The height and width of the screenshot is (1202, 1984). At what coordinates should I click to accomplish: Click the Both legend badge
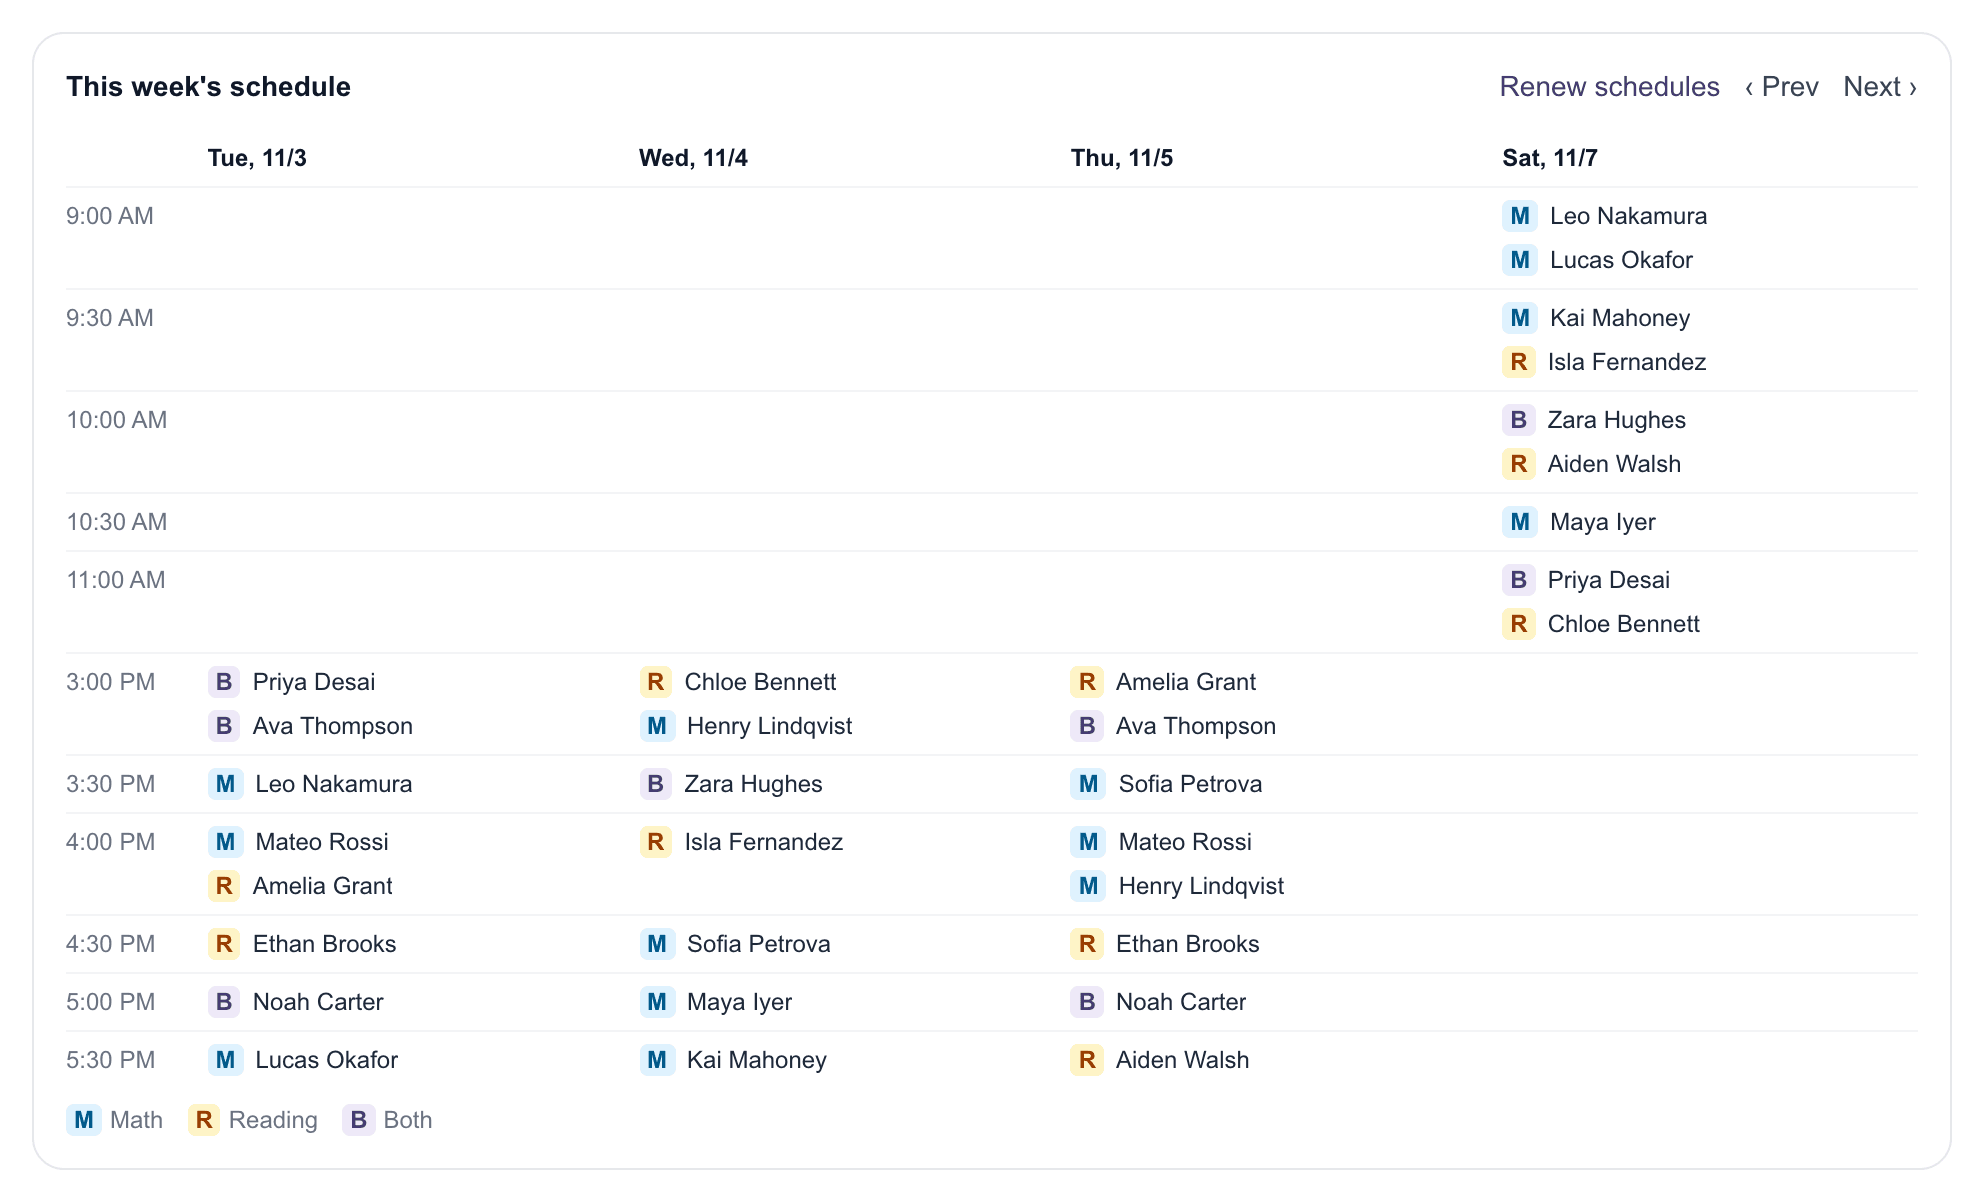tap(358, 1120)
